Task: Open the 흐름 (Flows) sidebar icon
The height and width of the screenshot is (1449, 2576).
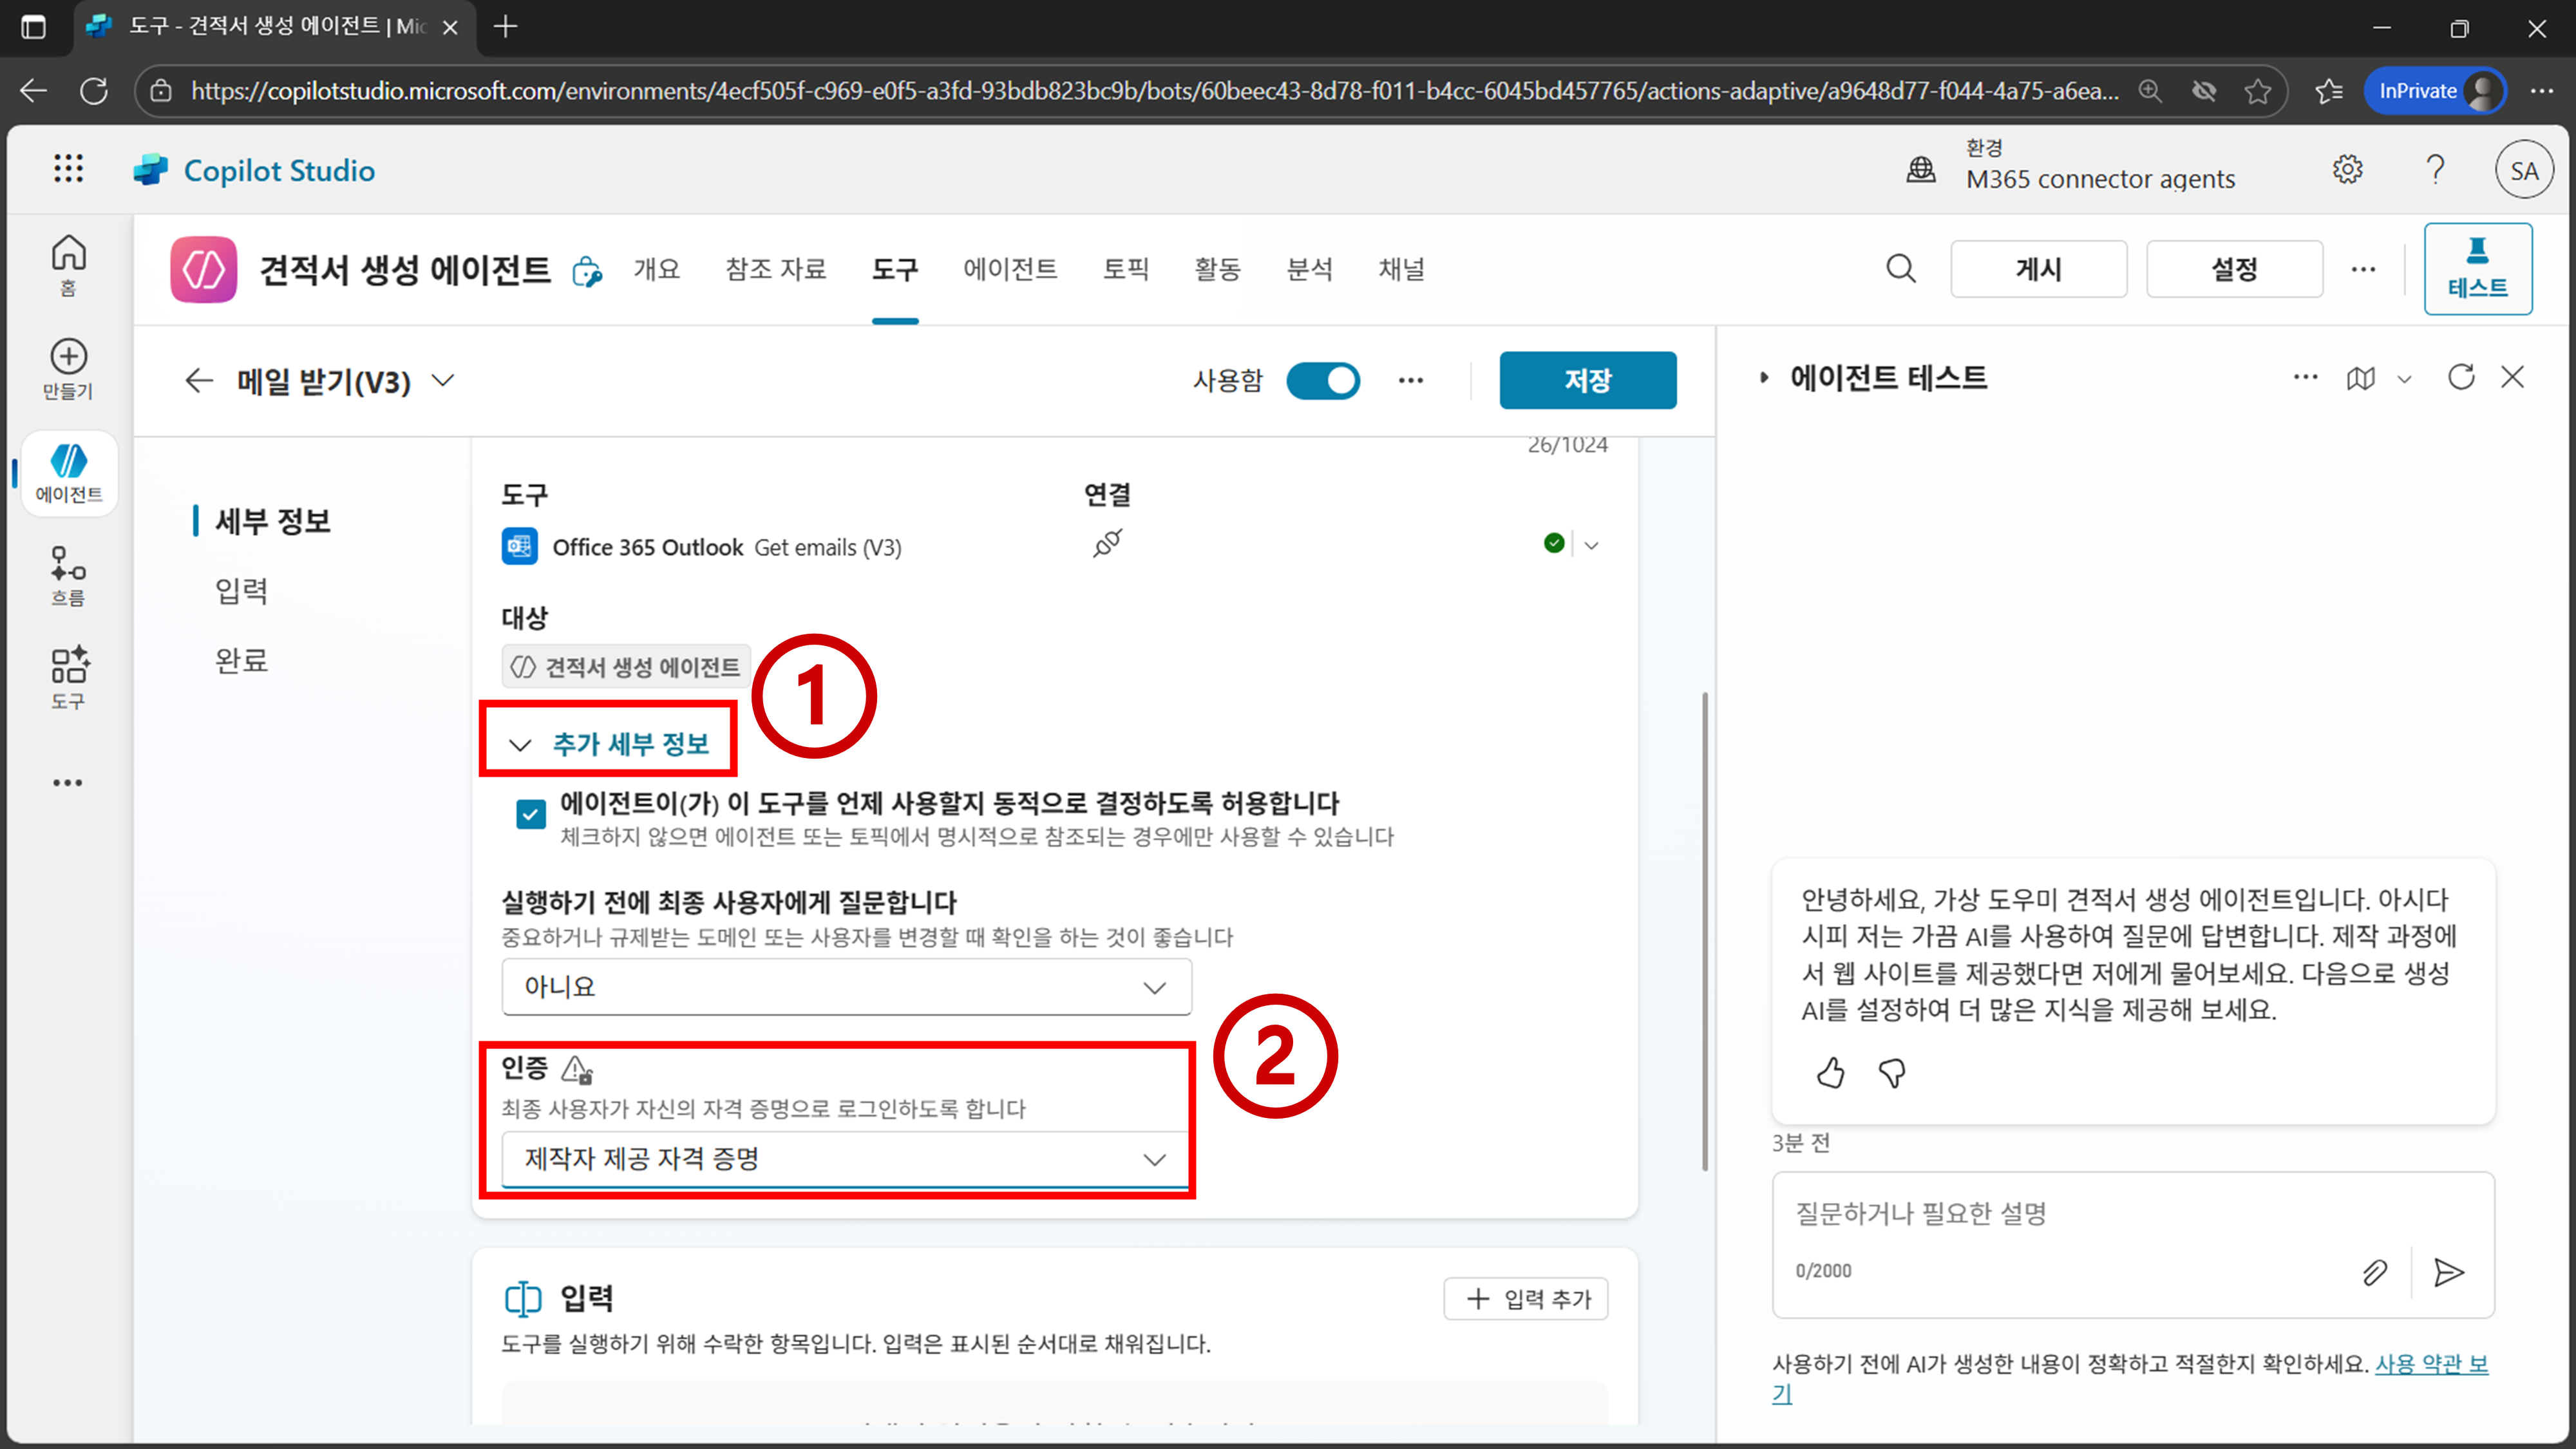Action: point(68,575)
